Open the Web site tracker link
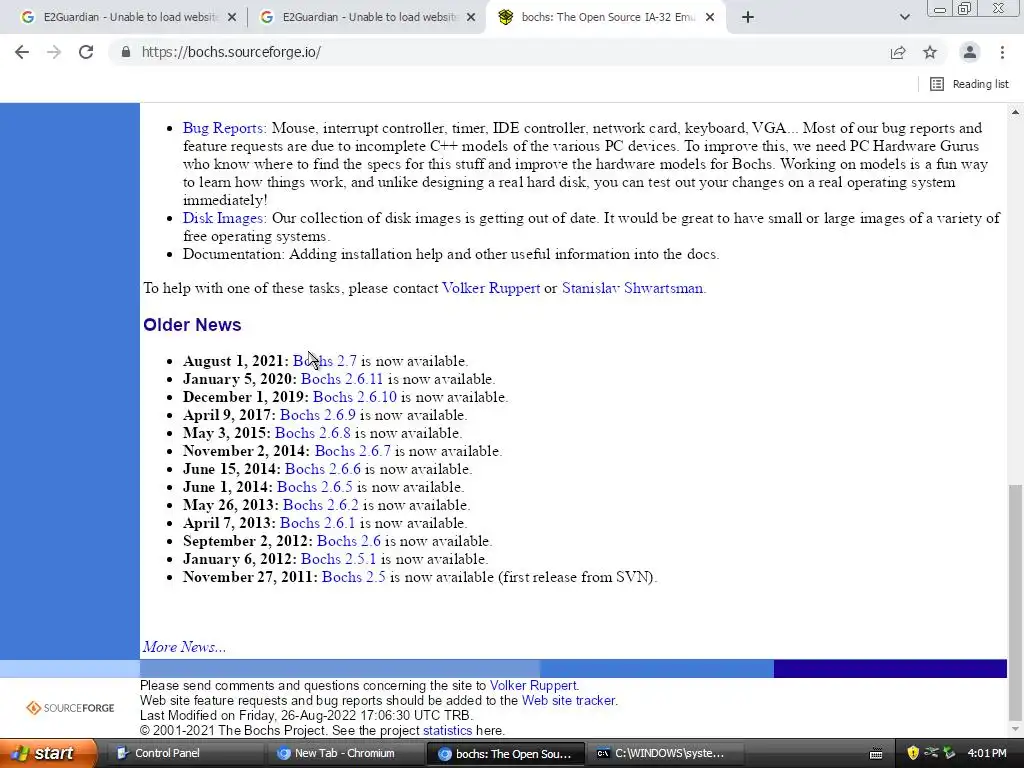Screen dimensions: 1024x768 point(568,701)
